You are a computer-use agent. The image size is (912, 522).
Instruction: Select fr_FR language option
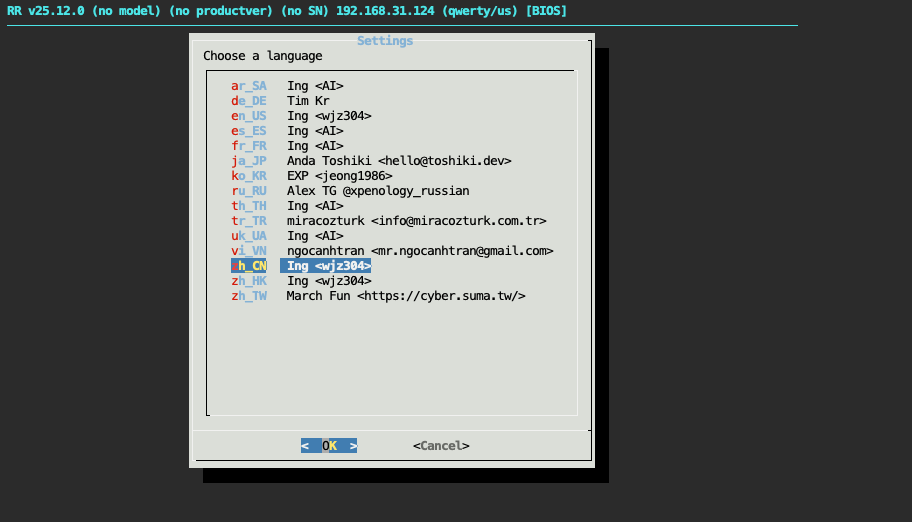pos(249,146)
